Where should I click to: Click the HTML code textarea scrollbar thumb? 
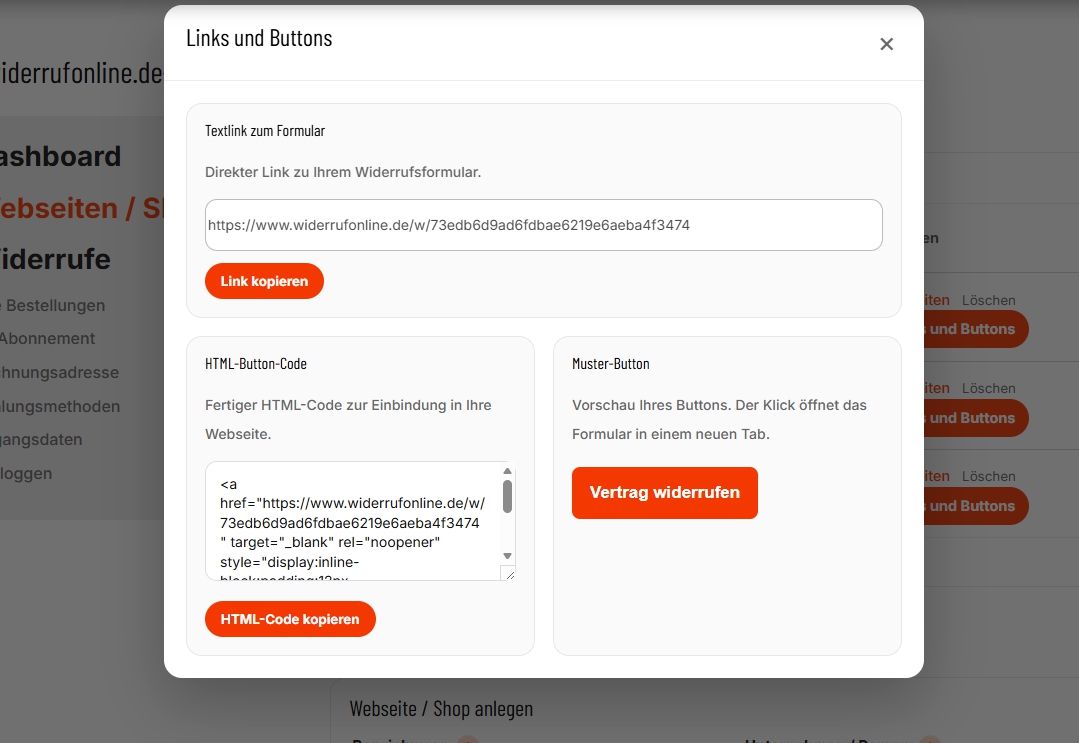coord(507,496)
